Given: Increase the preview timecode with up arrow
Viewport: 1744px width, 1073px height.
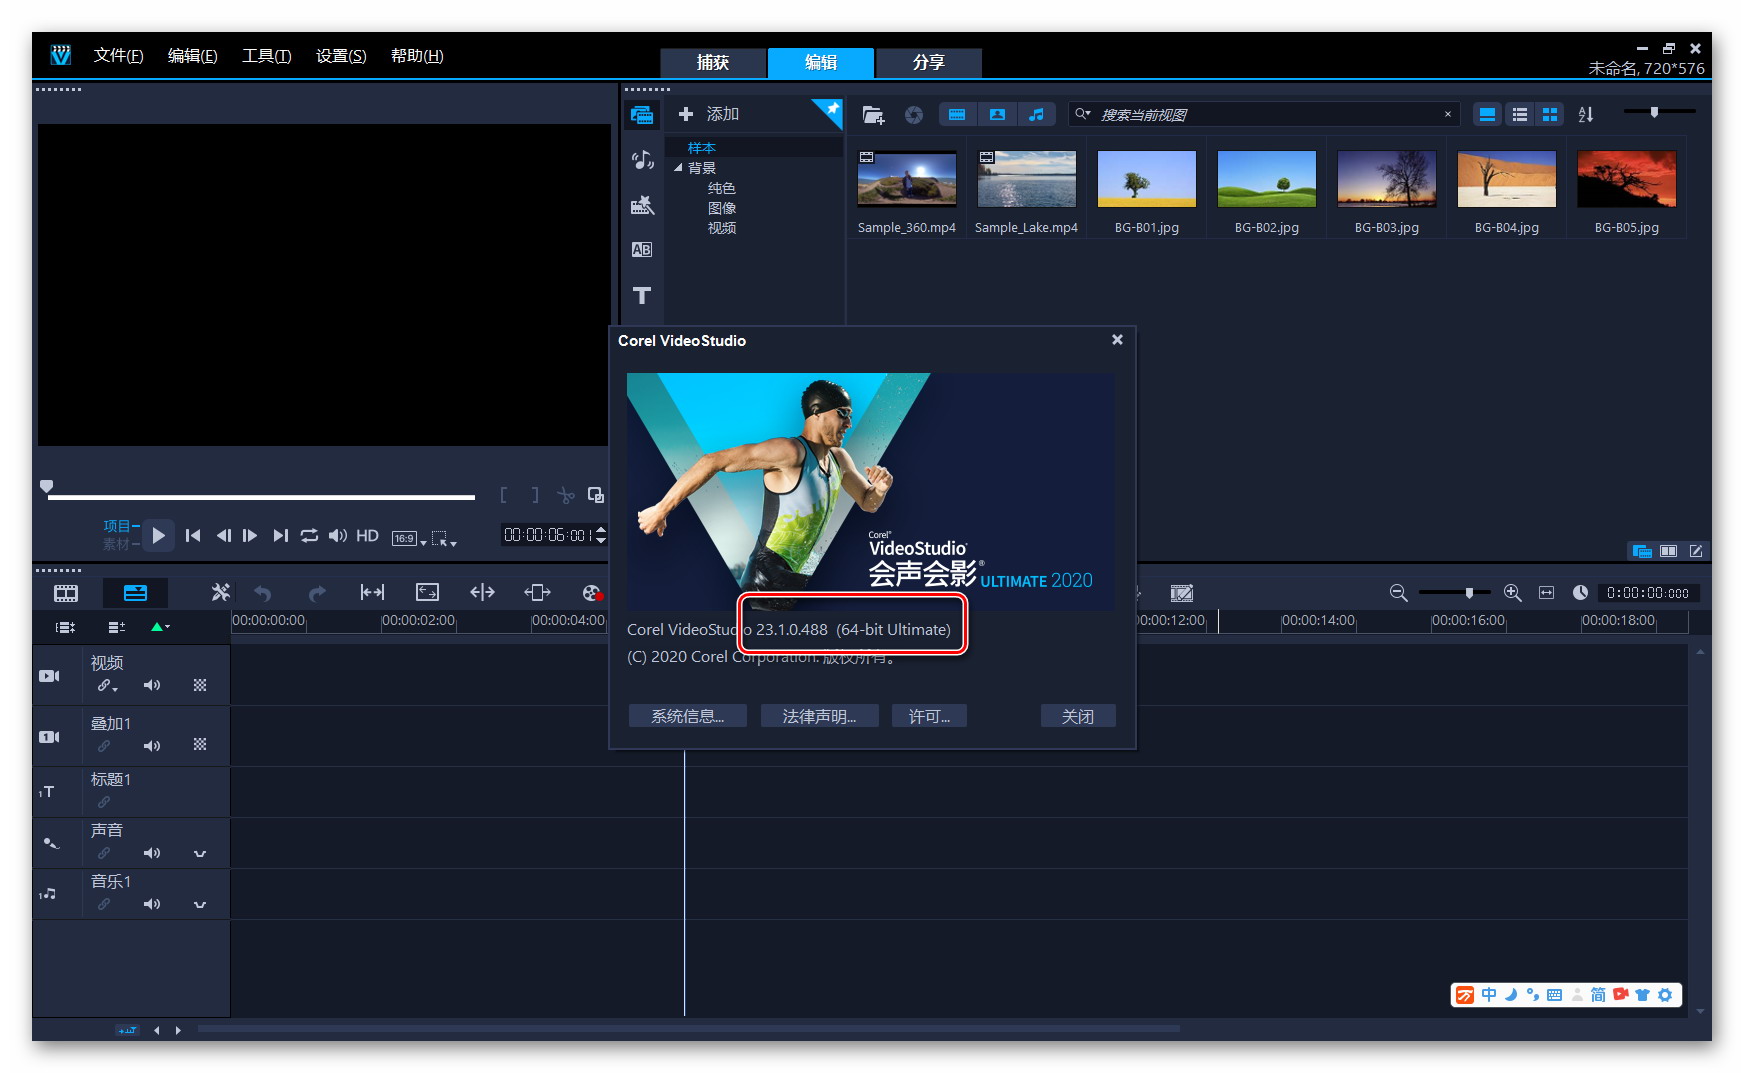Looking at the screenshot, I should coord(601,530).
